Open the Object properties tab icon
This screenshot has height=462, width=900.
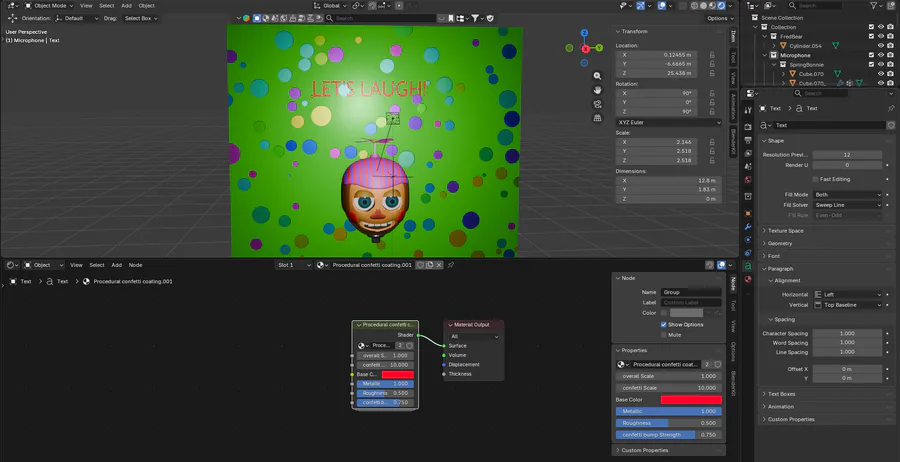[748, 213]
